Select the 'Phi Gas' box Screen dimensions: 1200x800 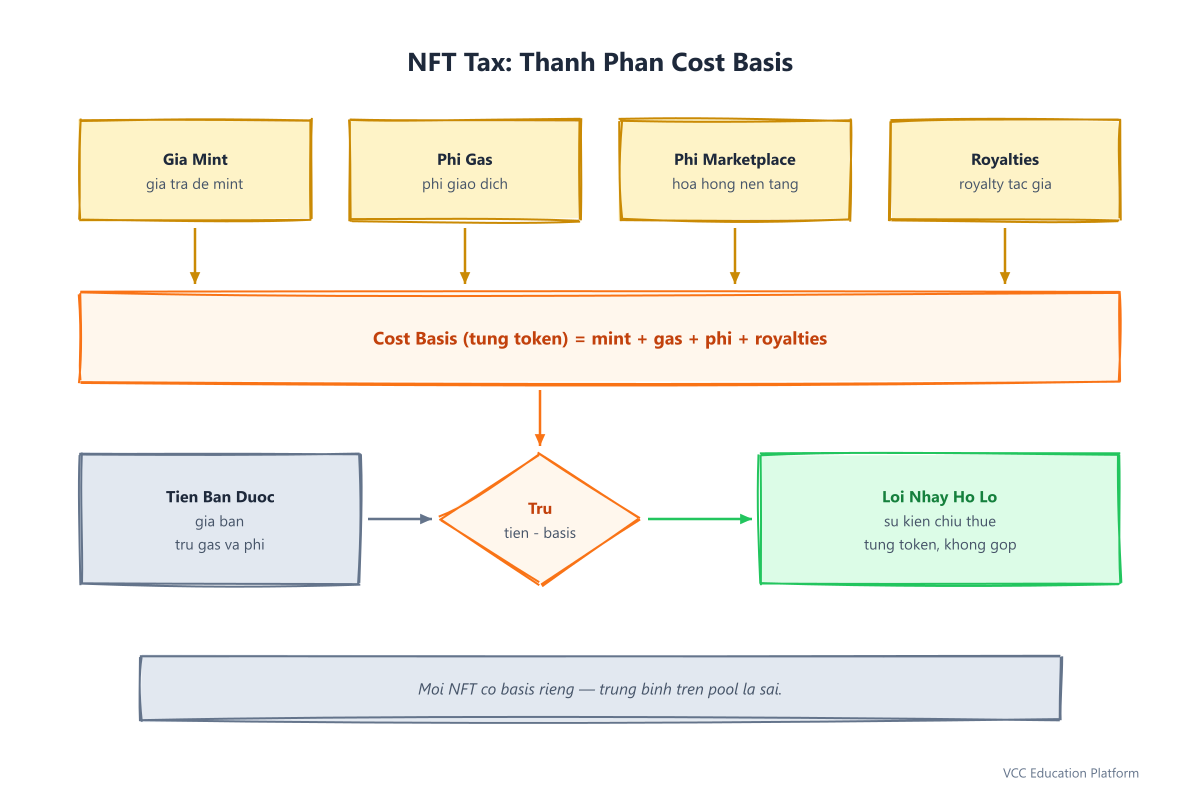(465, 170)
